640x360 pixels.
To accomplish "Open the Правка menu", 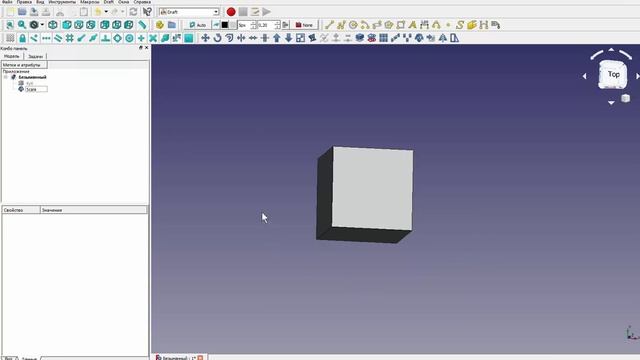I will (x=24, y=2).
